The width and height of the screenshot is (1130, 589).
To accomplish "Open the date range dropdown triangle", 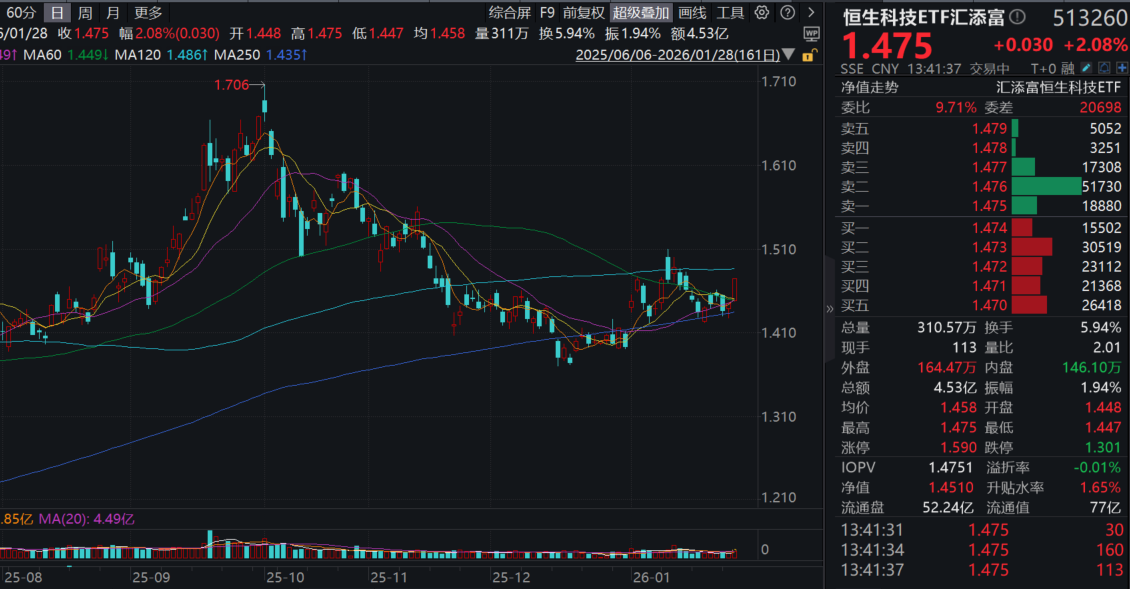I will coord(792,55).
